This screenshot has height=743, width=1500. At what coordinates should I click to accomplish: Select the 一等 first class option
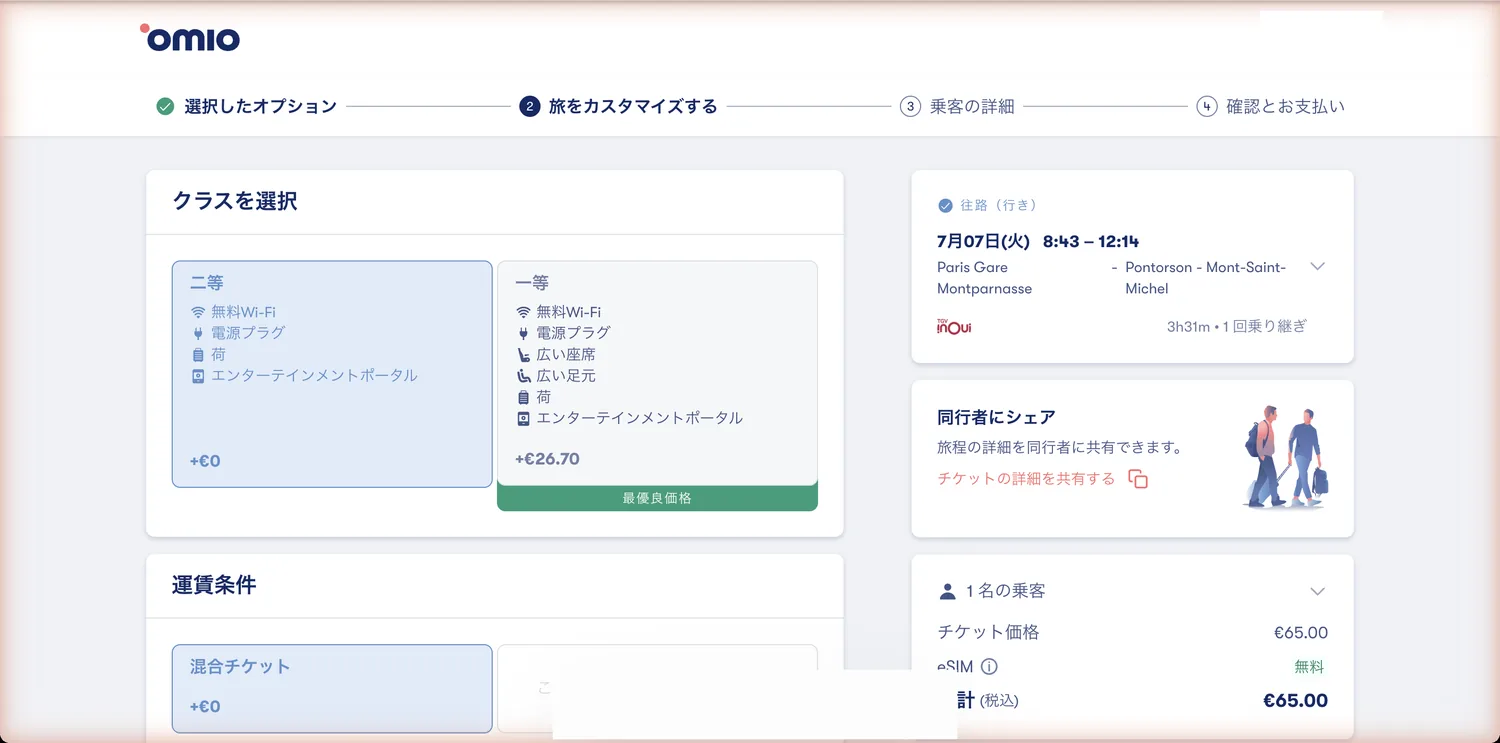point(657,374)
